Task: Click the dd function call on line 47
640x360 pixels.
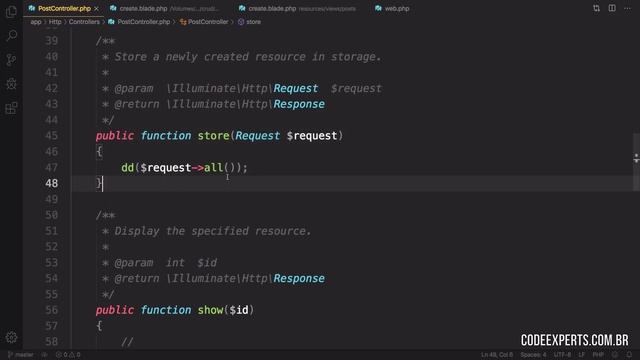Action: (x=127, y=168)
